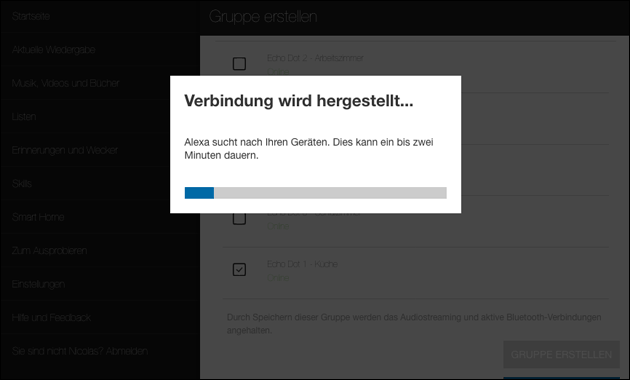630x380 pixels.
Task: Check Echo Dot 2 - Arbeitszimmer checkbox
Action: pyautogui.click(x=239, y=63)
